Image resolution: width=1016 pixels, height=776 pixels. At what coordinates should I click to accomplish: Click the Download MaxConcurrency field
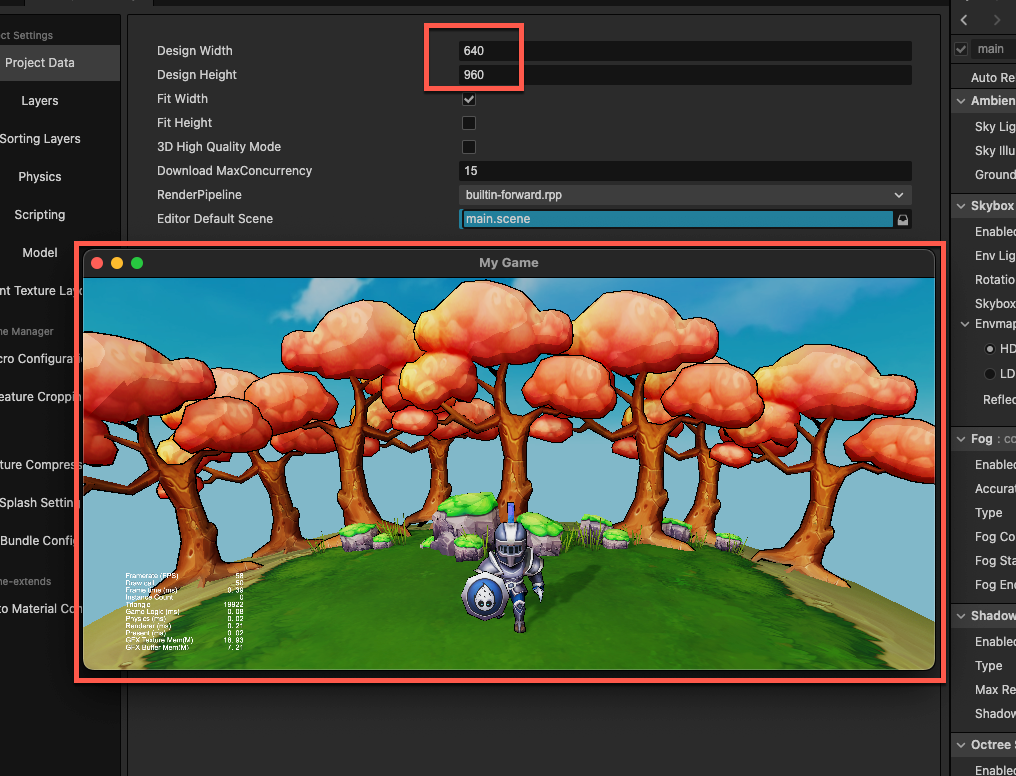click(685, 171)
